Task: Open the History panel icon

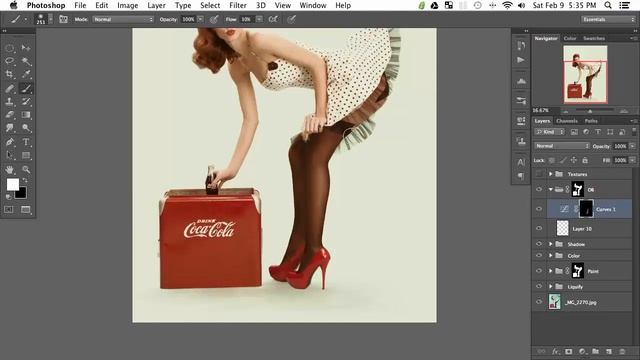Action: coord(521,46)
